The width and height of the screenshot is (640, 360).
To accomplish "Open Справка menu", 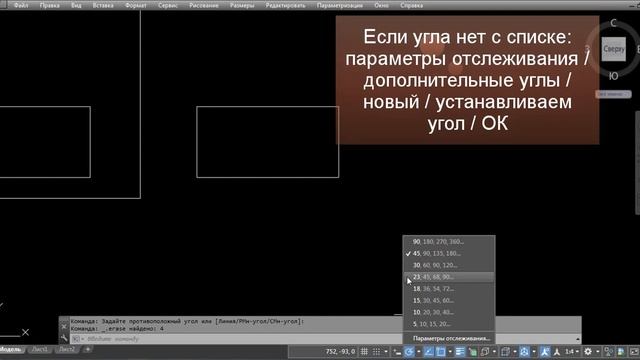I will pyautogui.click(x=411, y=5).
